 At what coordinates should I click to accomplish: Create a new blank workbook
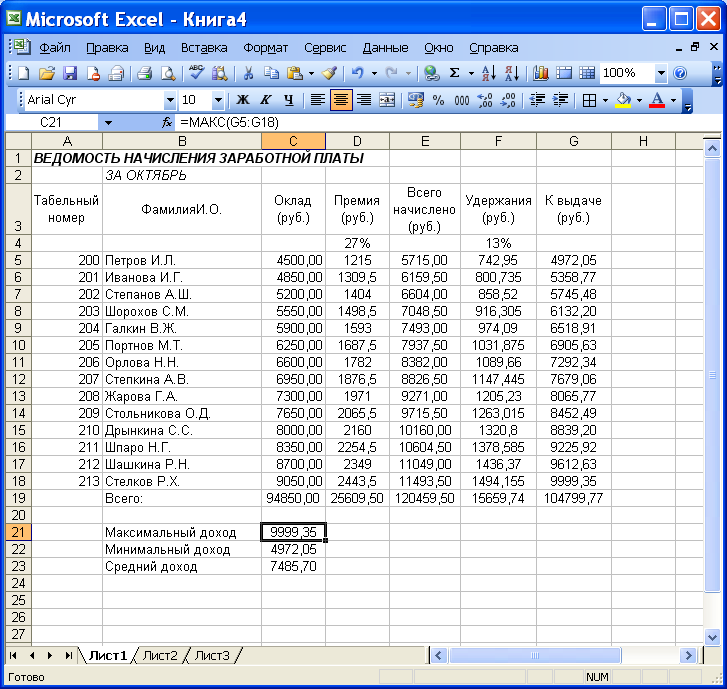pyautogui.click(x=24, y=73)
